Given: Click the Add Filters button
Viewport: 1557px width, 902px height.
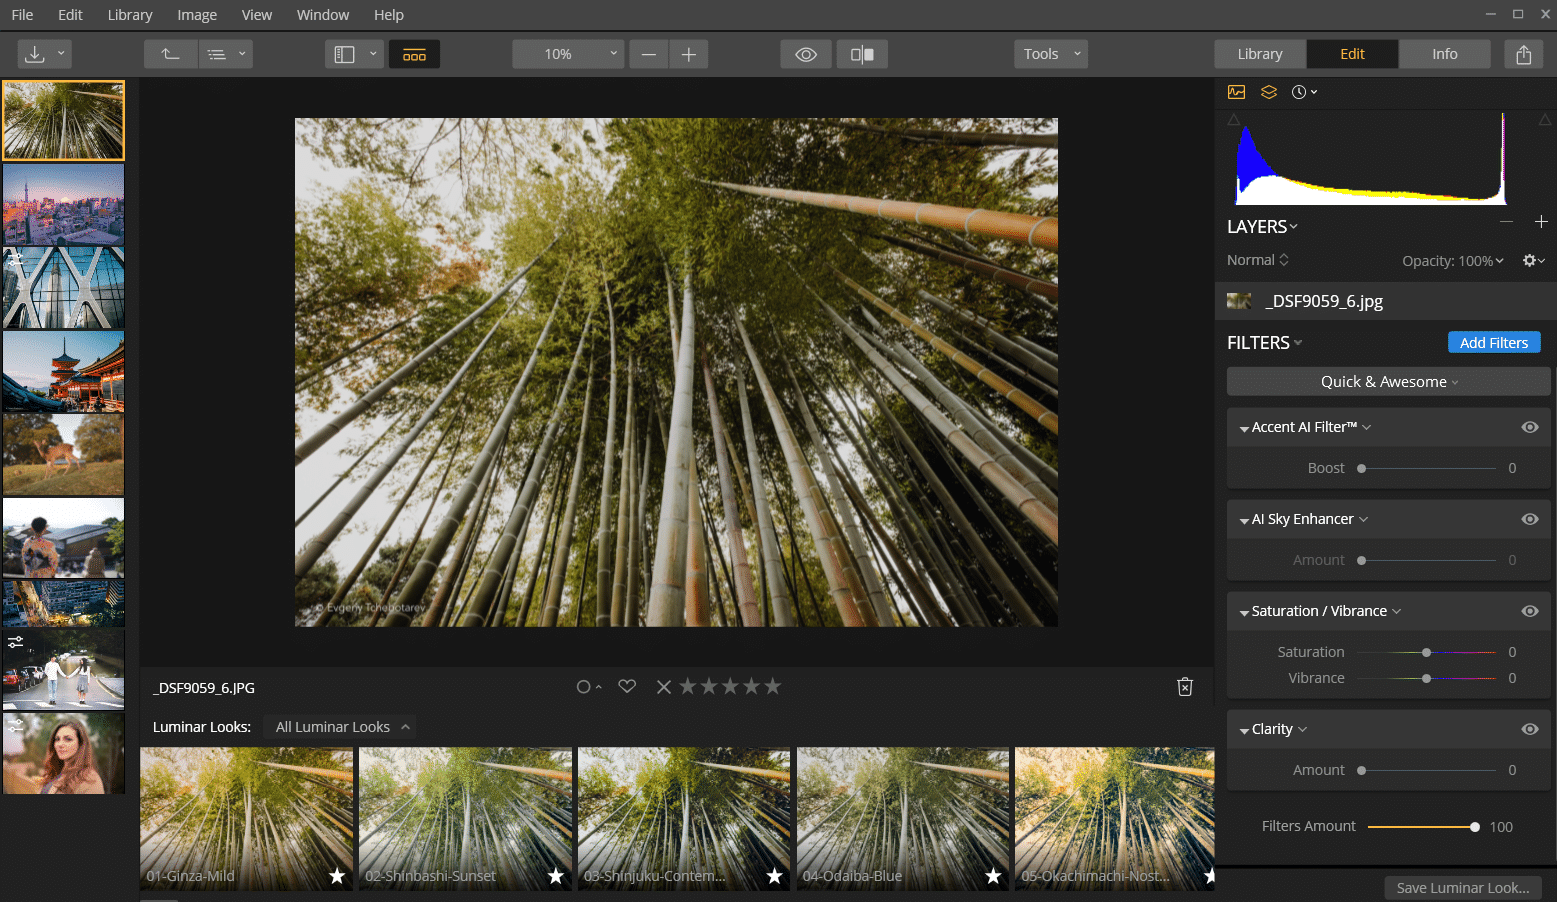Looking at the screenshot, I should [x=1493, y=343].
